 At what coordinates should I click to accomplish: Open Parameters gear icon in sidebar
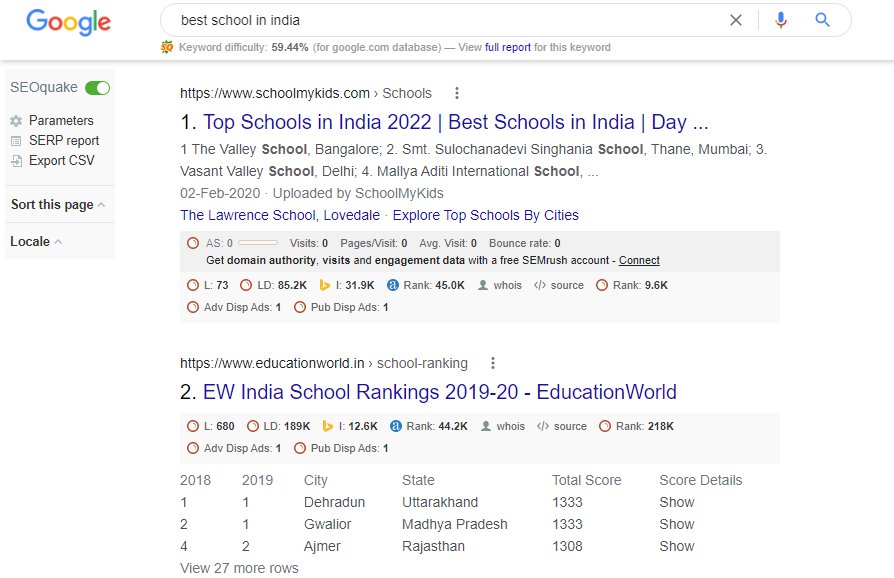(16, 121)
